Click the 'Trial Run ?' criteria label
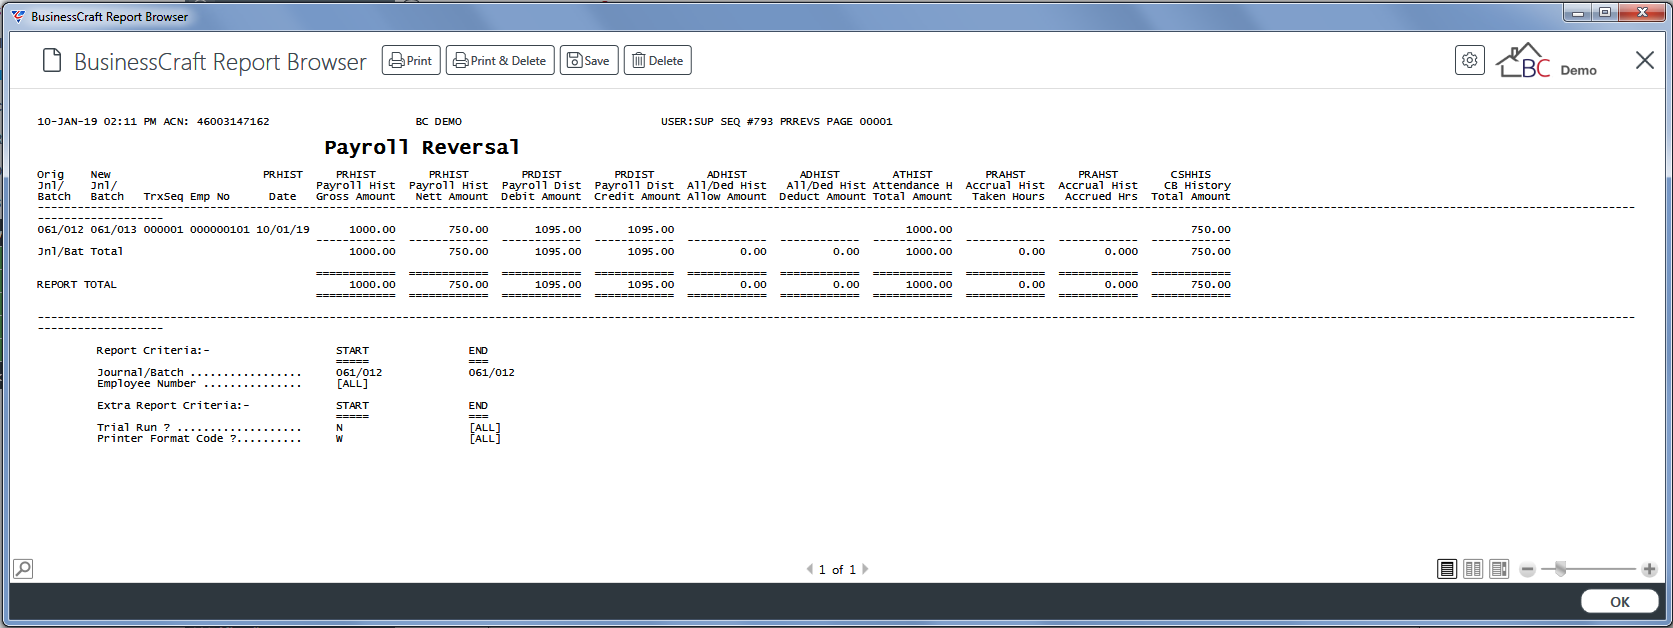Screen dimensions: 1673x628 click(x=133, y=428)
